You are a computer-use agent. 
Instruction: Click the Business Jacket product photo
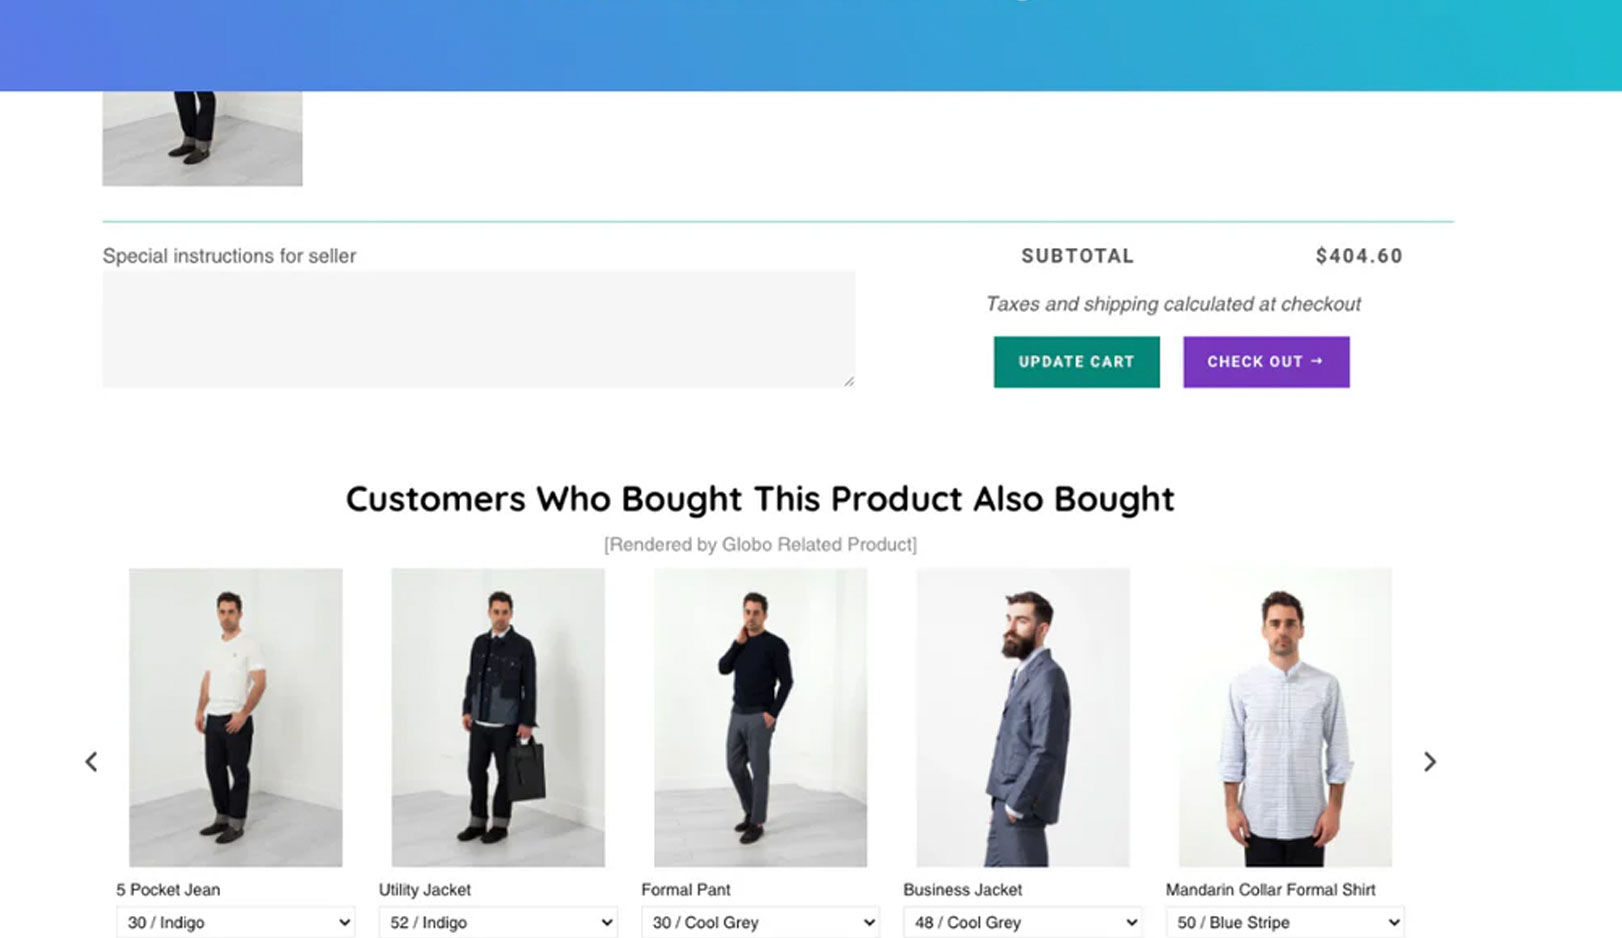pyautogui.click(x=1022, y=718)
